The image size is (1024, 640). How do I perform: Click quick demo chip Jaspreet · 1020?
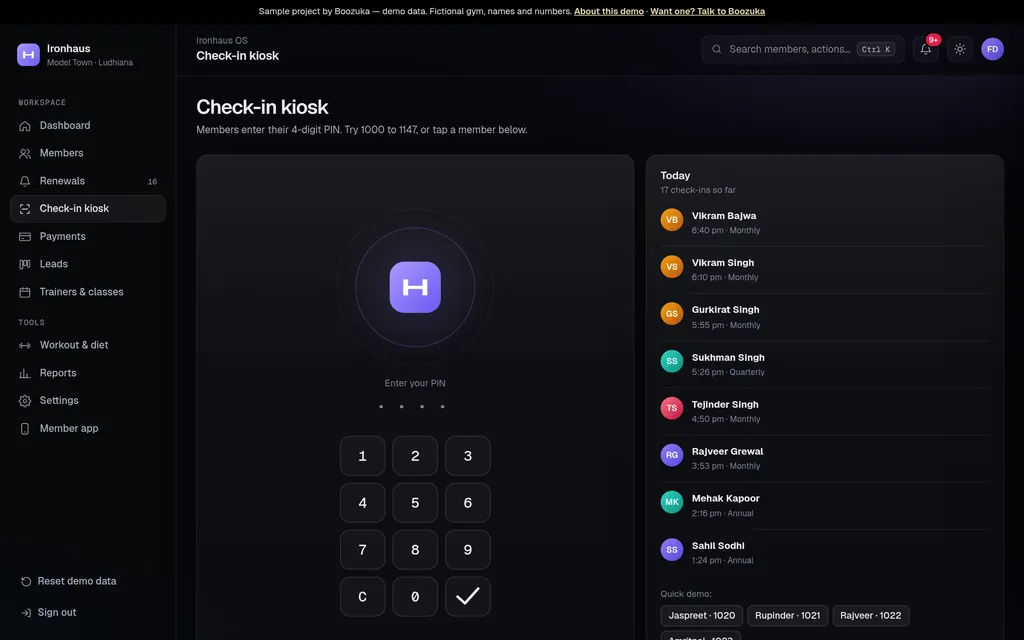coord(701,616)
